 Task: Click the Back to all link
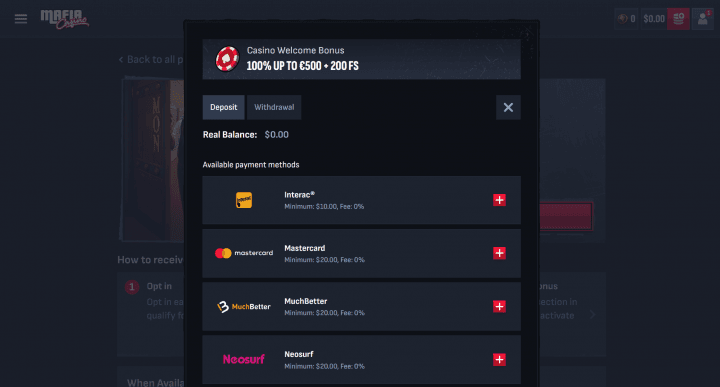click(151, 60)
